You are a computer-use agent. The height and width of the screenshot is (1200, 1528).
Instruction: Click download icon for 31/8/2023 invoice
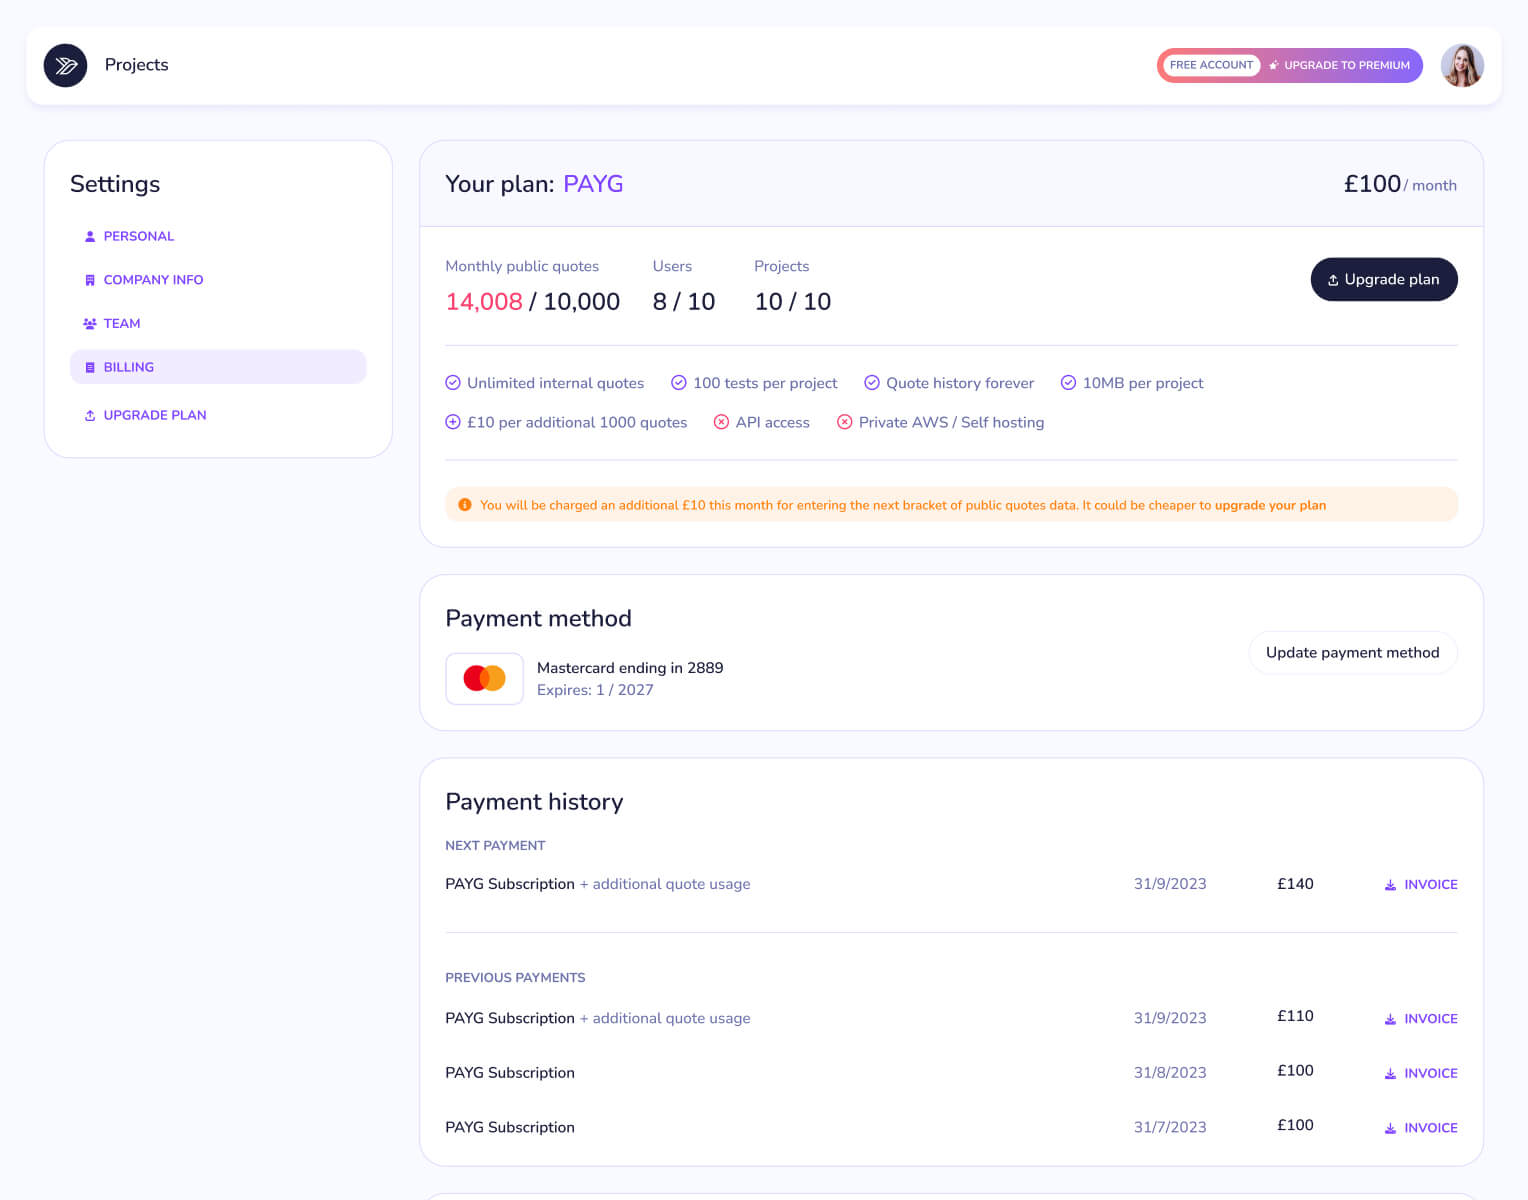click(x=1390, y=1073)
